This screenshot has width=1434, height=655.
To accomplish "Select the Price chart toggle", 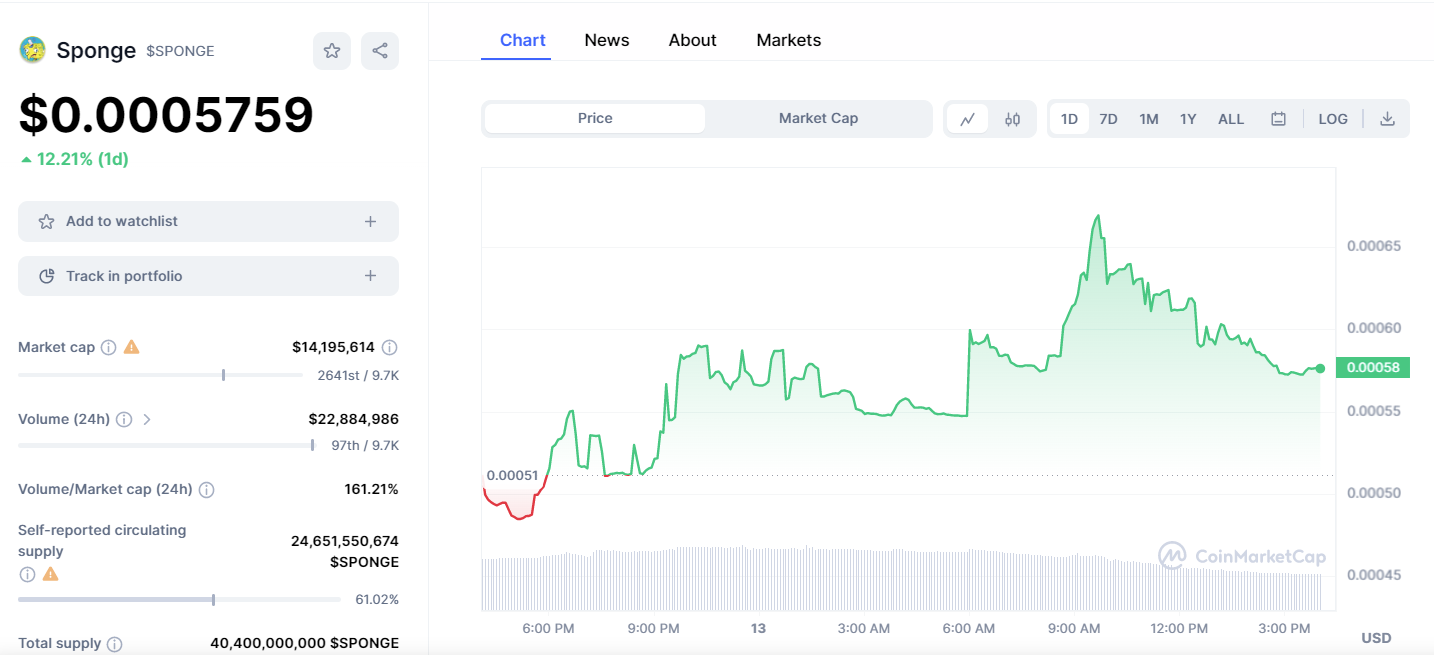I will coord(595,118).
